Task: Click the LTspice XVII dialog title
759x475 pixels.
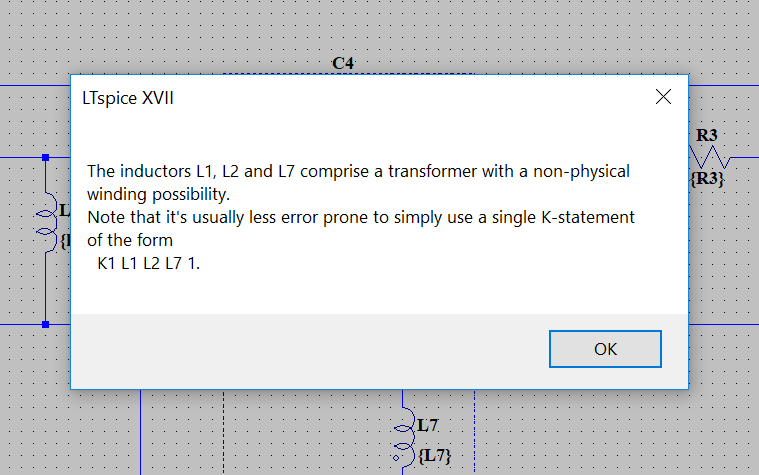Action: click(128, 98)
